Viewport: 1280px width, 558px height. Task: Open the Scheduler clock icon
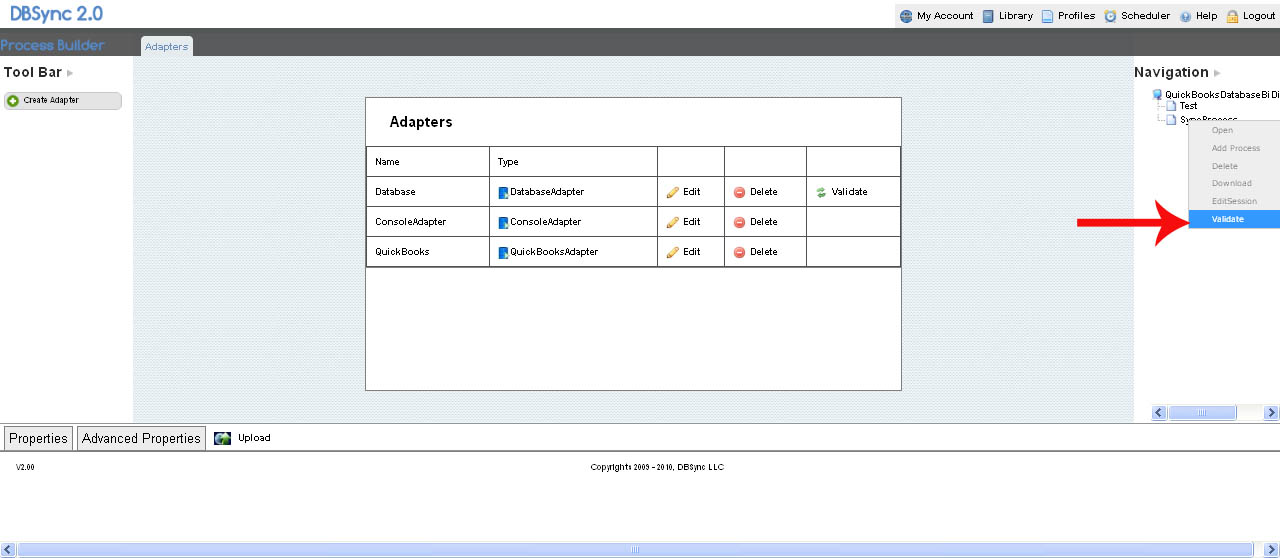click(1110, 16)
